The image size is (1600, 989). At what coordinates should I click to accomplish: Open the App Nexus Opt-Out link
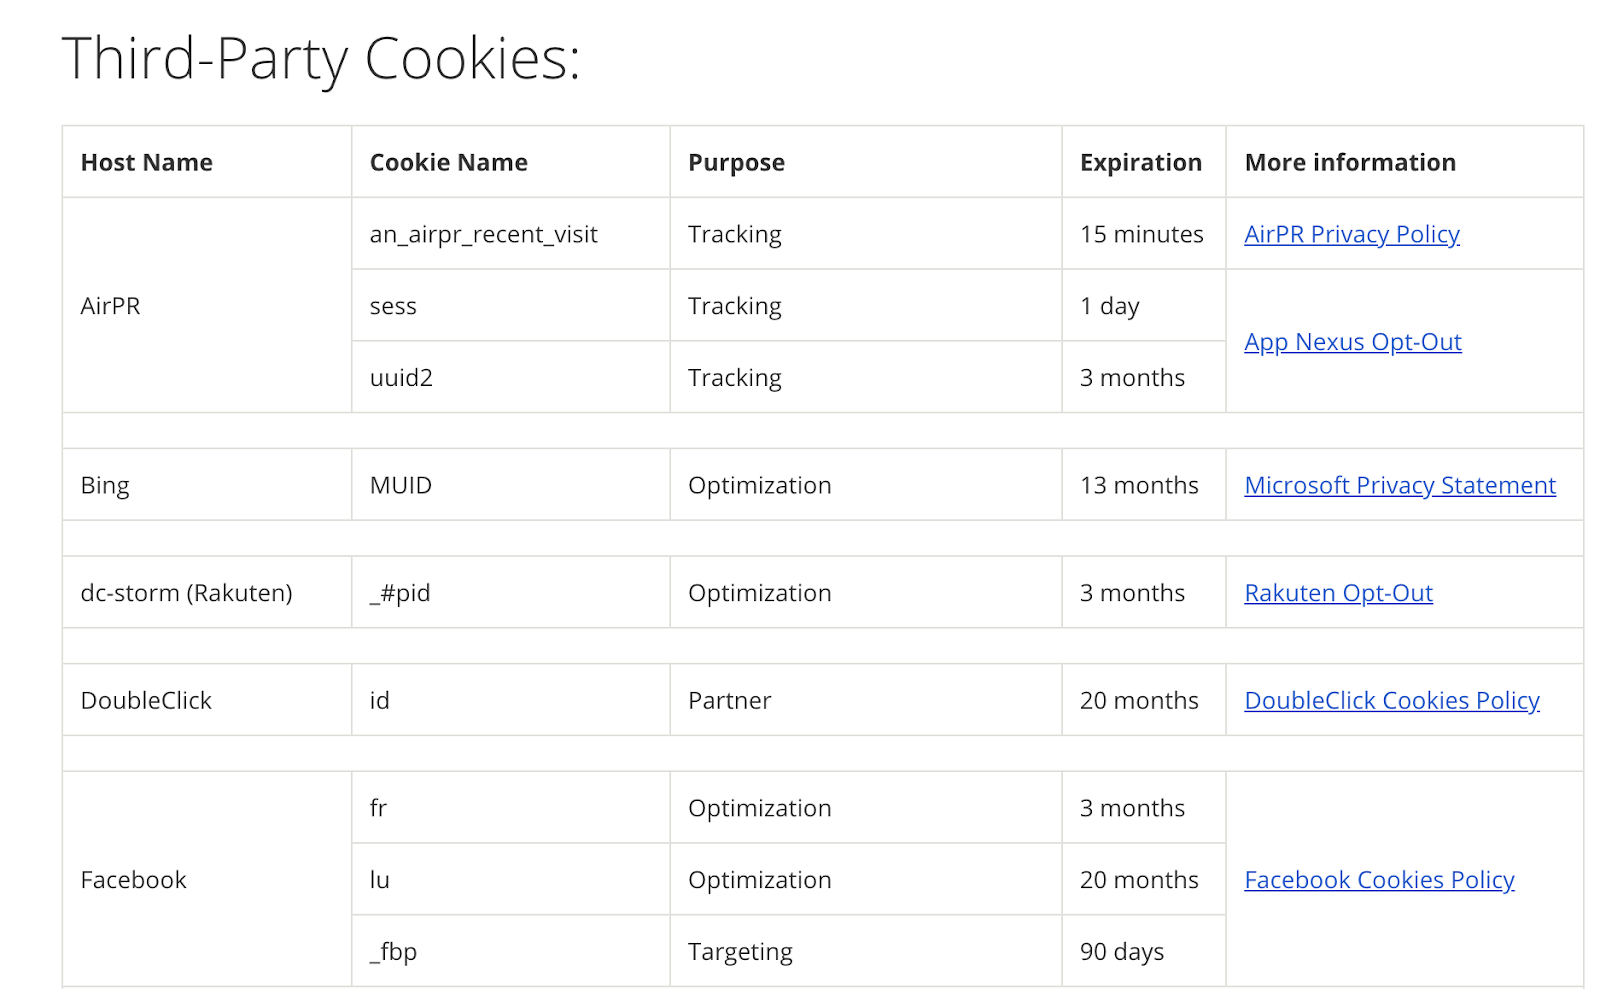coord(1352,342)
